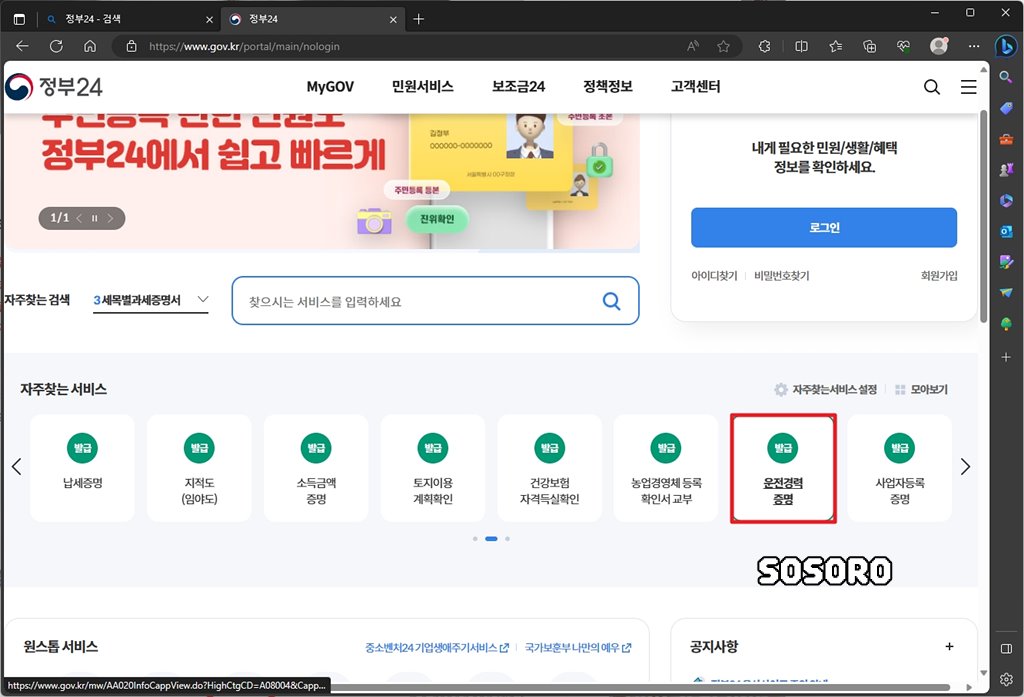1024x697 pixels.
Task: Click the sidebar search icon
Action: pos(1006,77)
